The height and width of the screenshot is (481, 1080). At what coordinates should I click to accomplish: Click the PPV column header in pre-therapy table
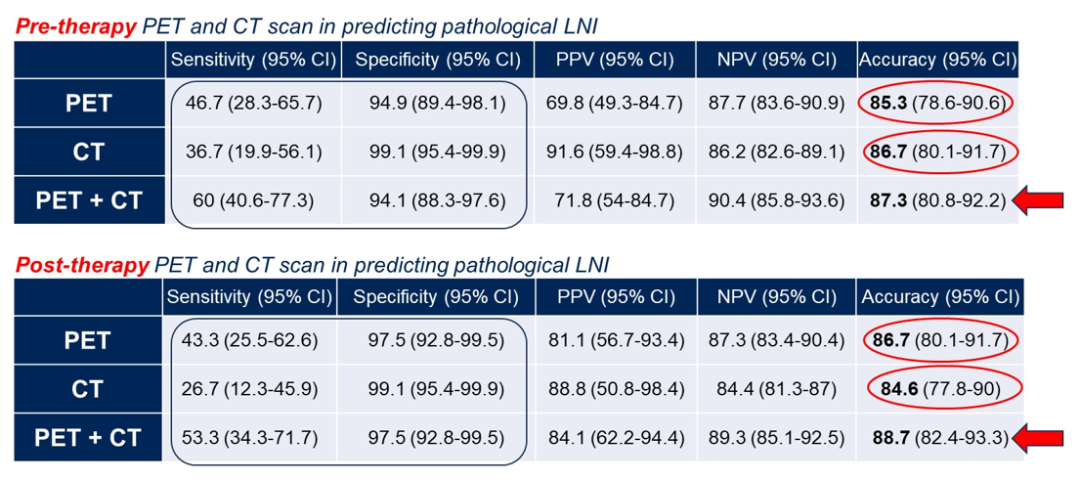(616, 60)
